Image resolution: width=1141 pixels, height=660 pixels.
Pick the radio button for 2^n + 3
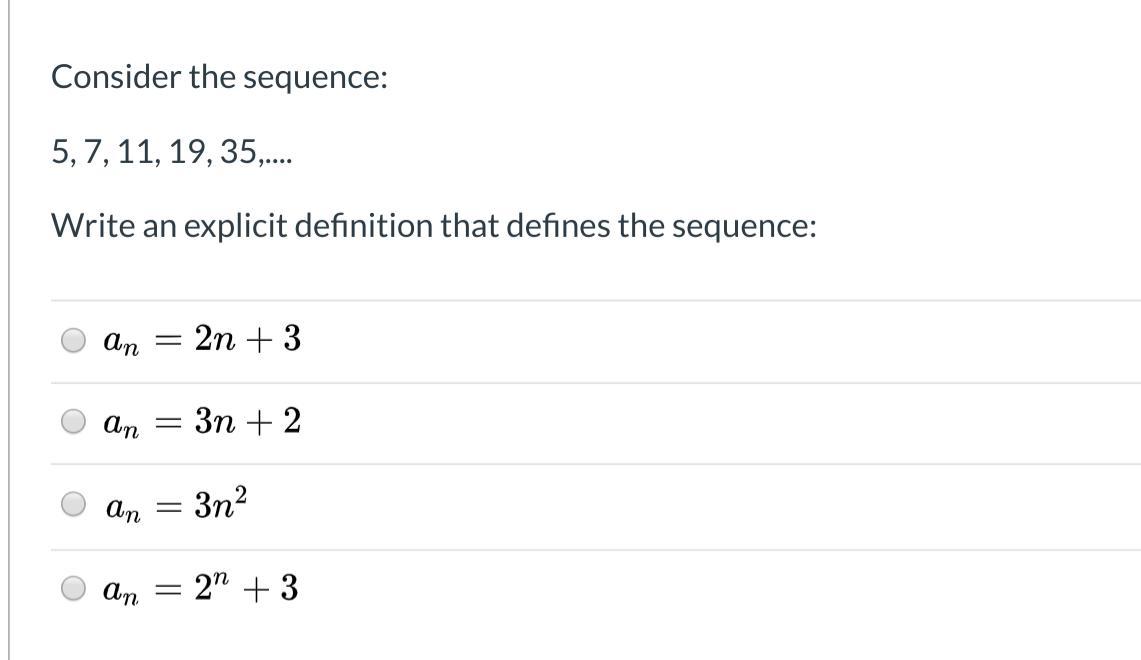point(74,589)
